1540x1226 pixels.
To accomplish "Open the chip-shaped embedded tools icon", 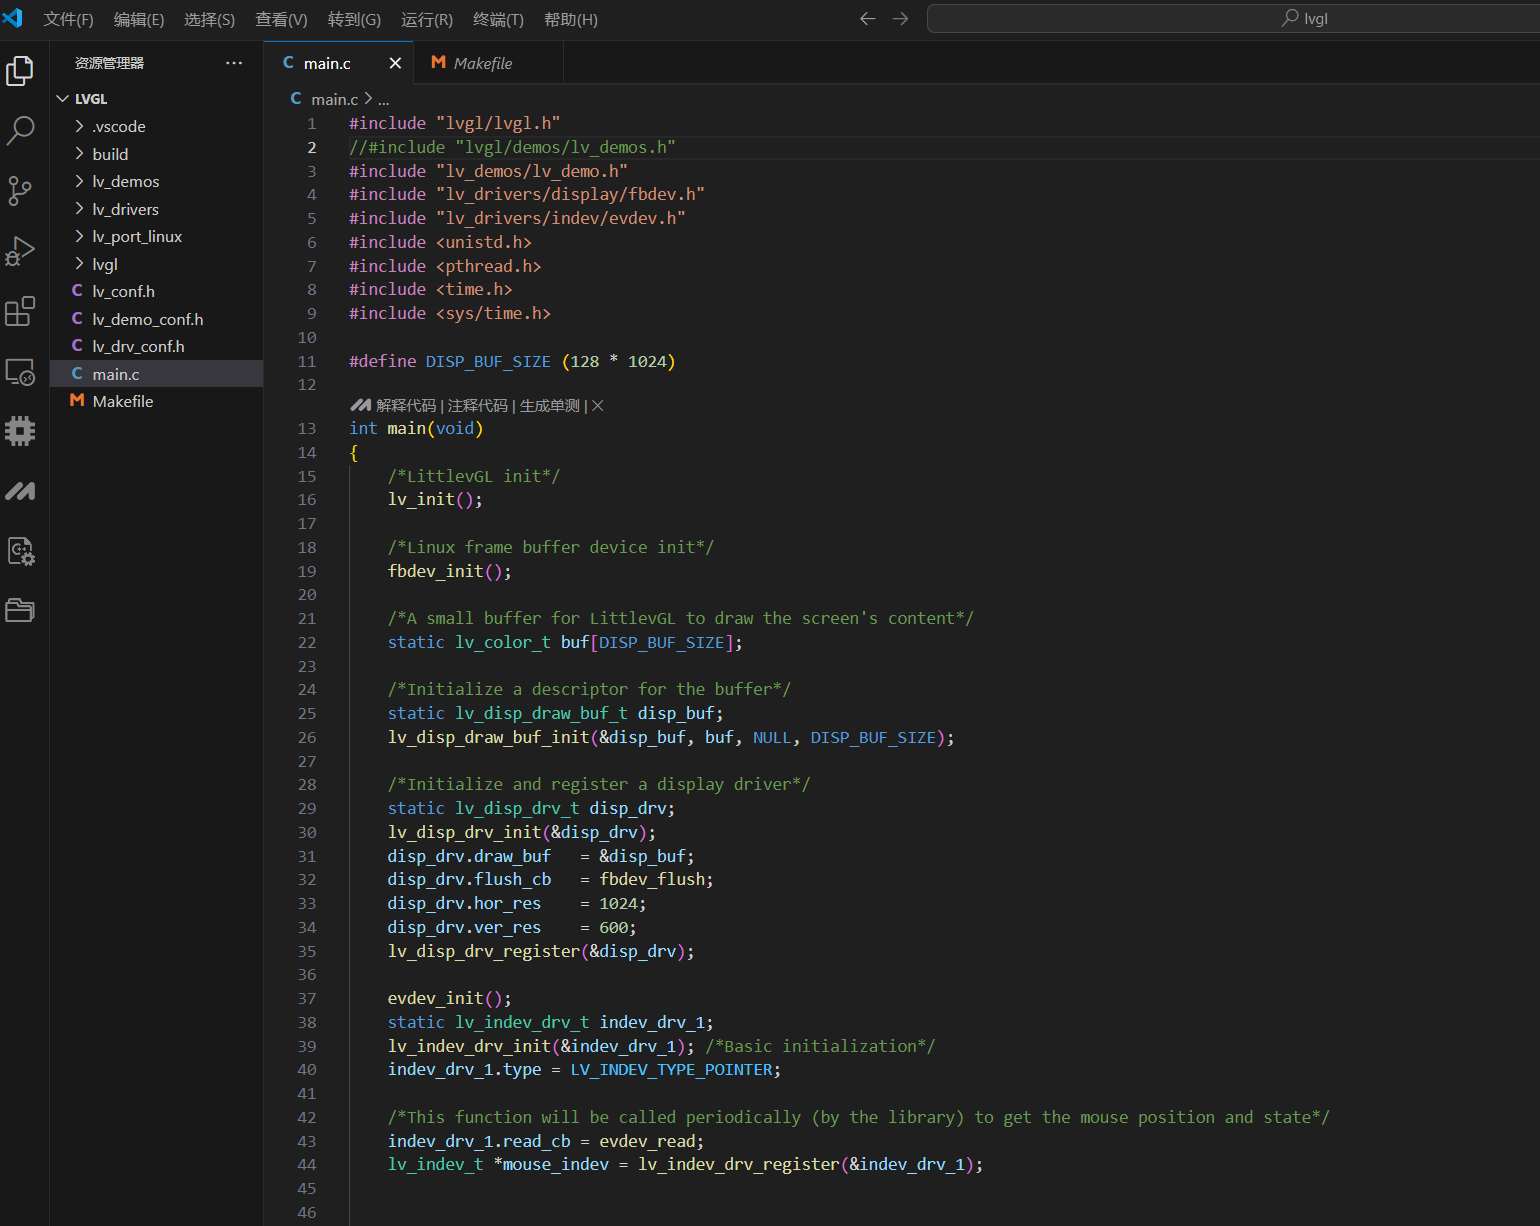I will tap(20, 431).
